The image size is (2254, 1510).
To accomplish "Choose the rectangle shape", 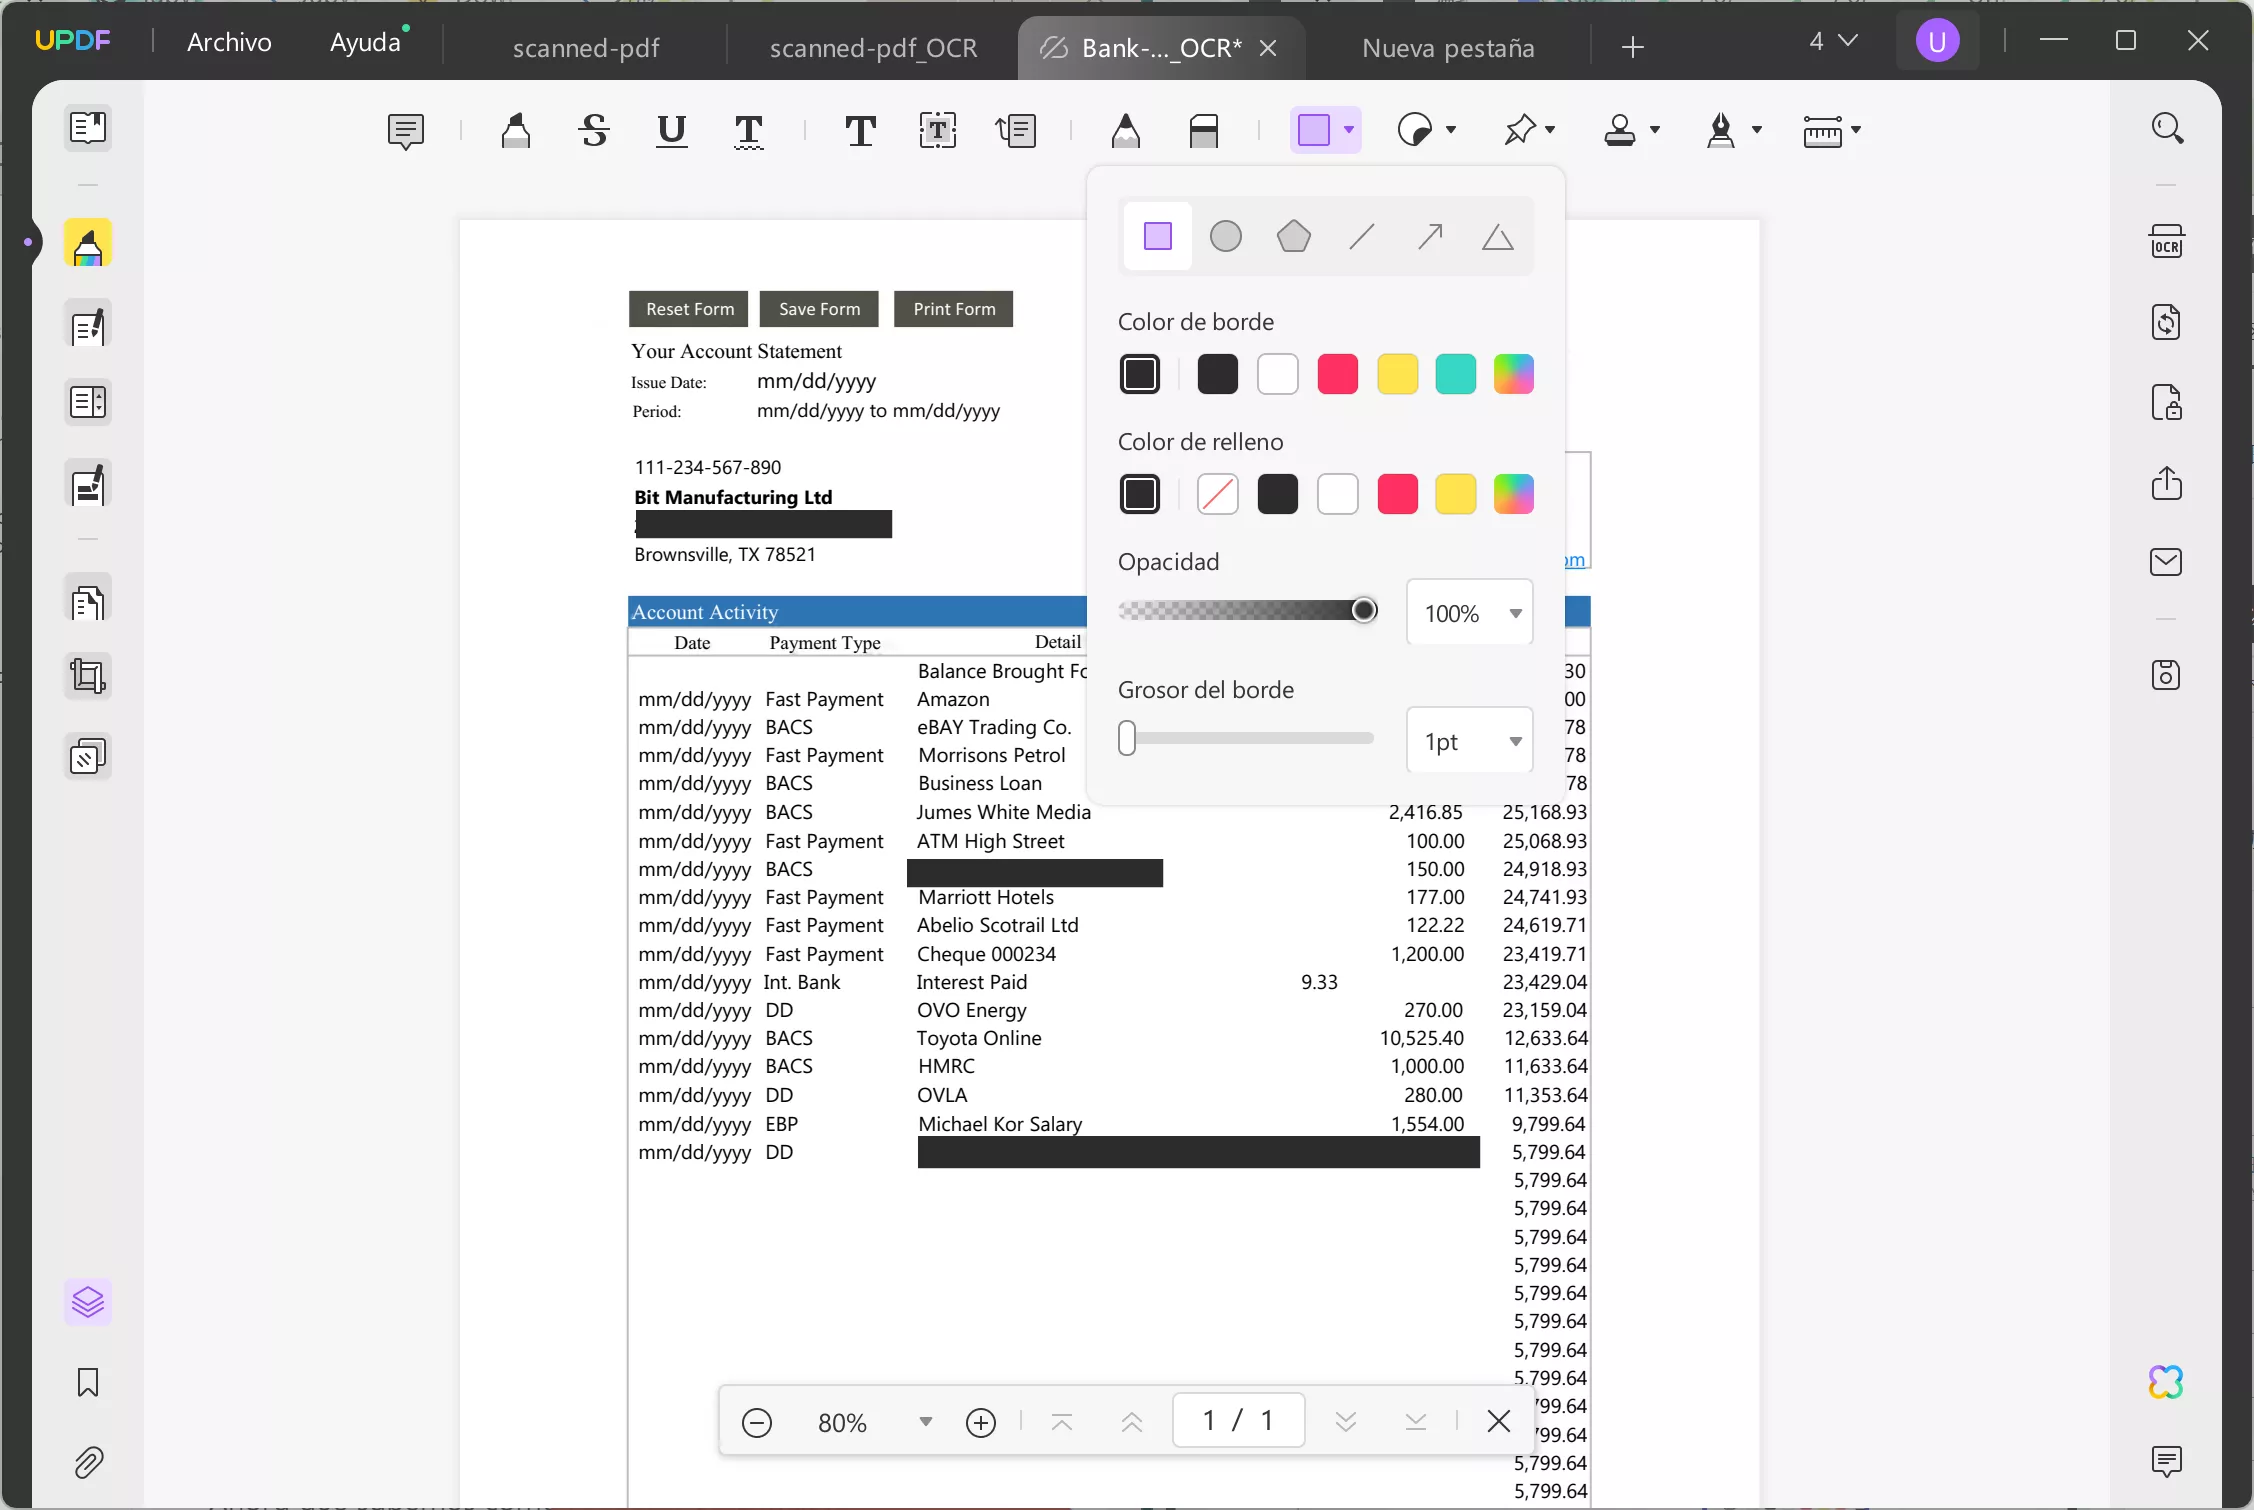I will (1158, 237).
